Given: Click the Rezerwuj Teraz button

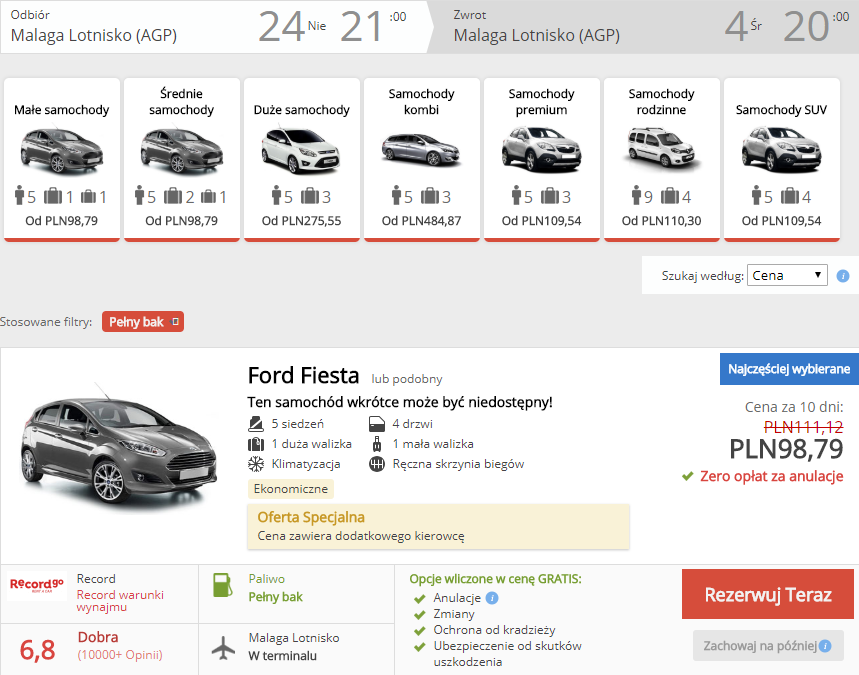Looking at the screenshot, I should (768, 594).
